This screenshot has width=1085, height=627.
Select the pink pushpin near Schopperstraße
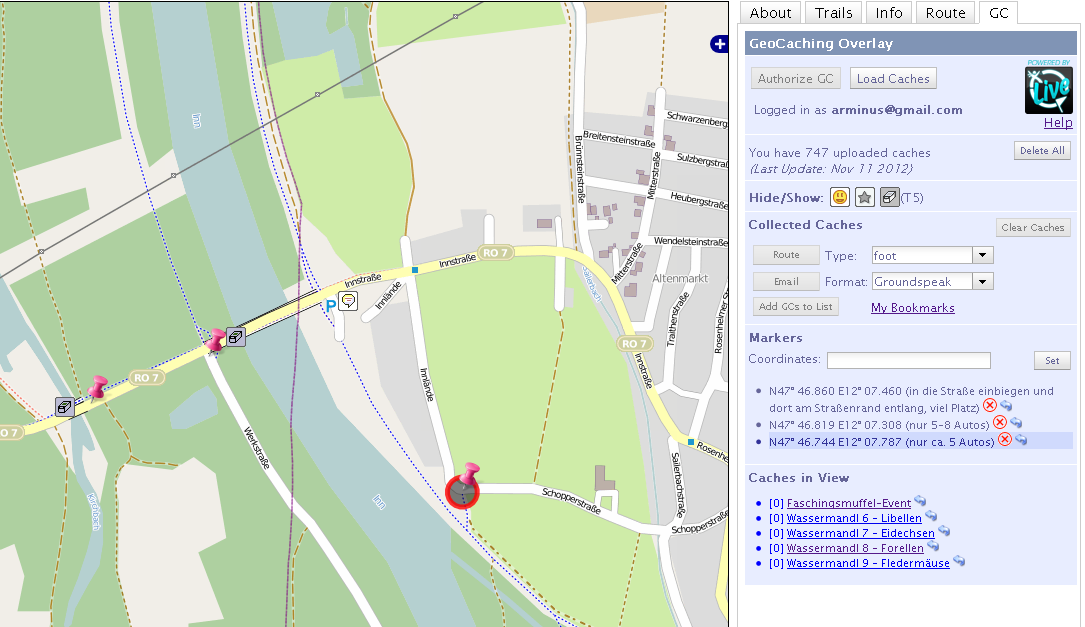[x=470, y=475]
